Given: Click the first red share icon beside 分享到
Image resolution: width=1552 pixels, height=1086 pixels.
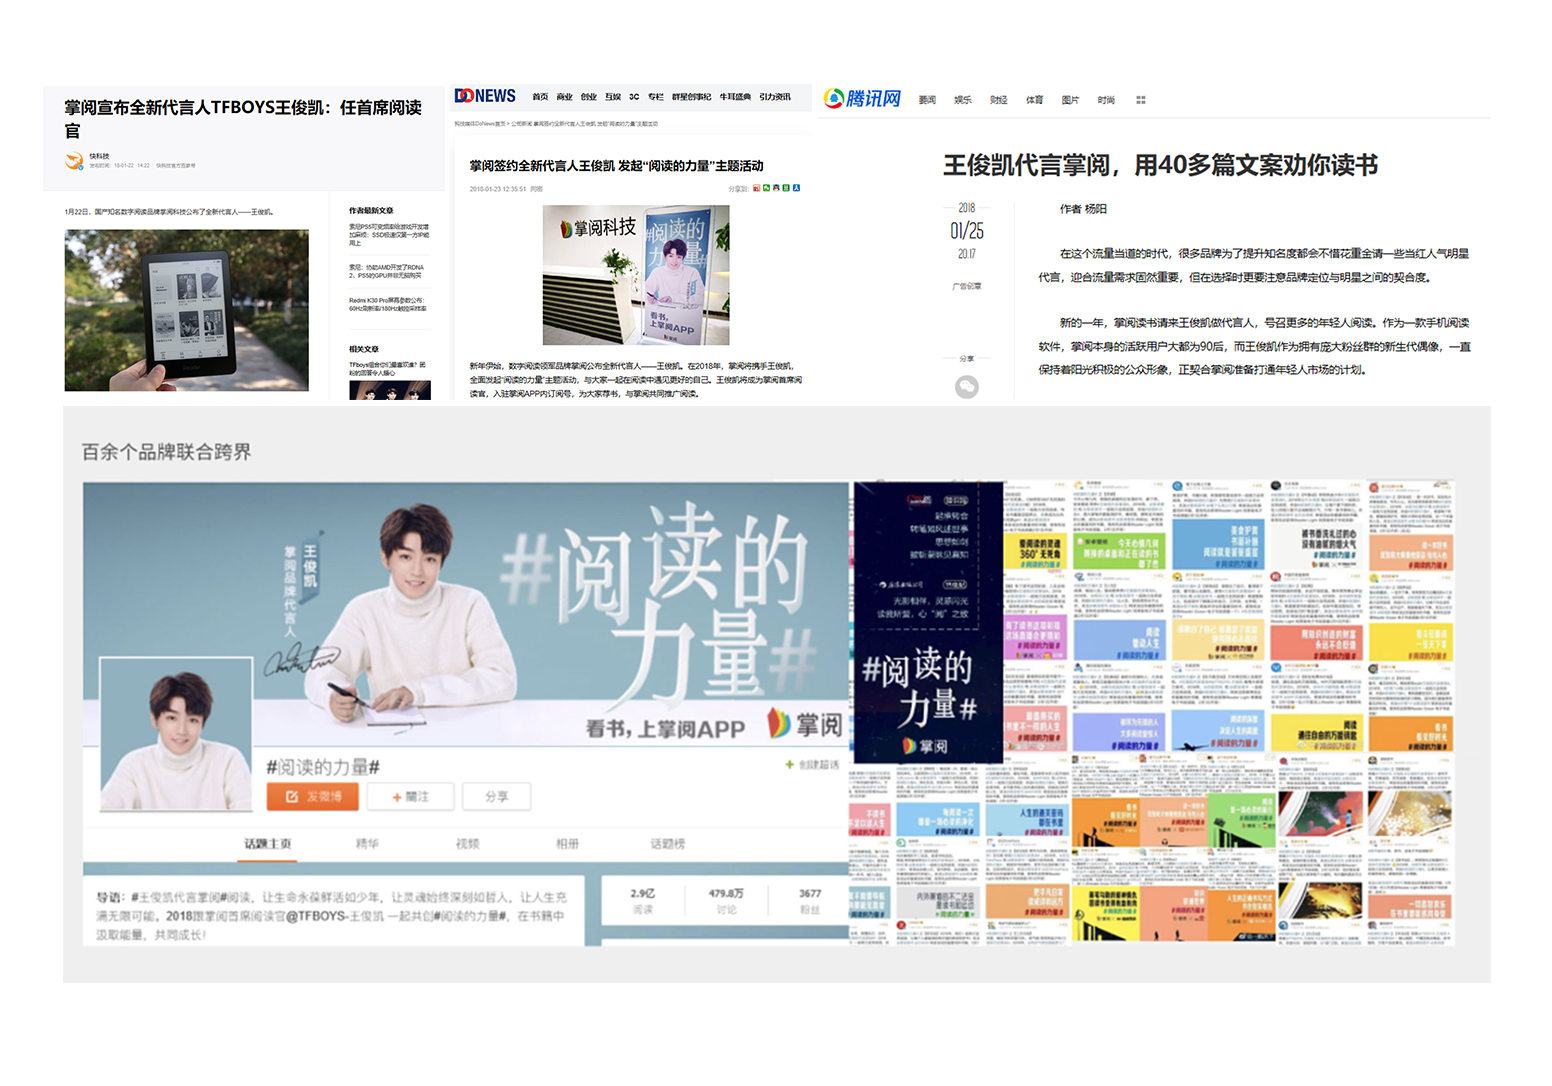Looking at the screenshot, I should tap(756, 188).
